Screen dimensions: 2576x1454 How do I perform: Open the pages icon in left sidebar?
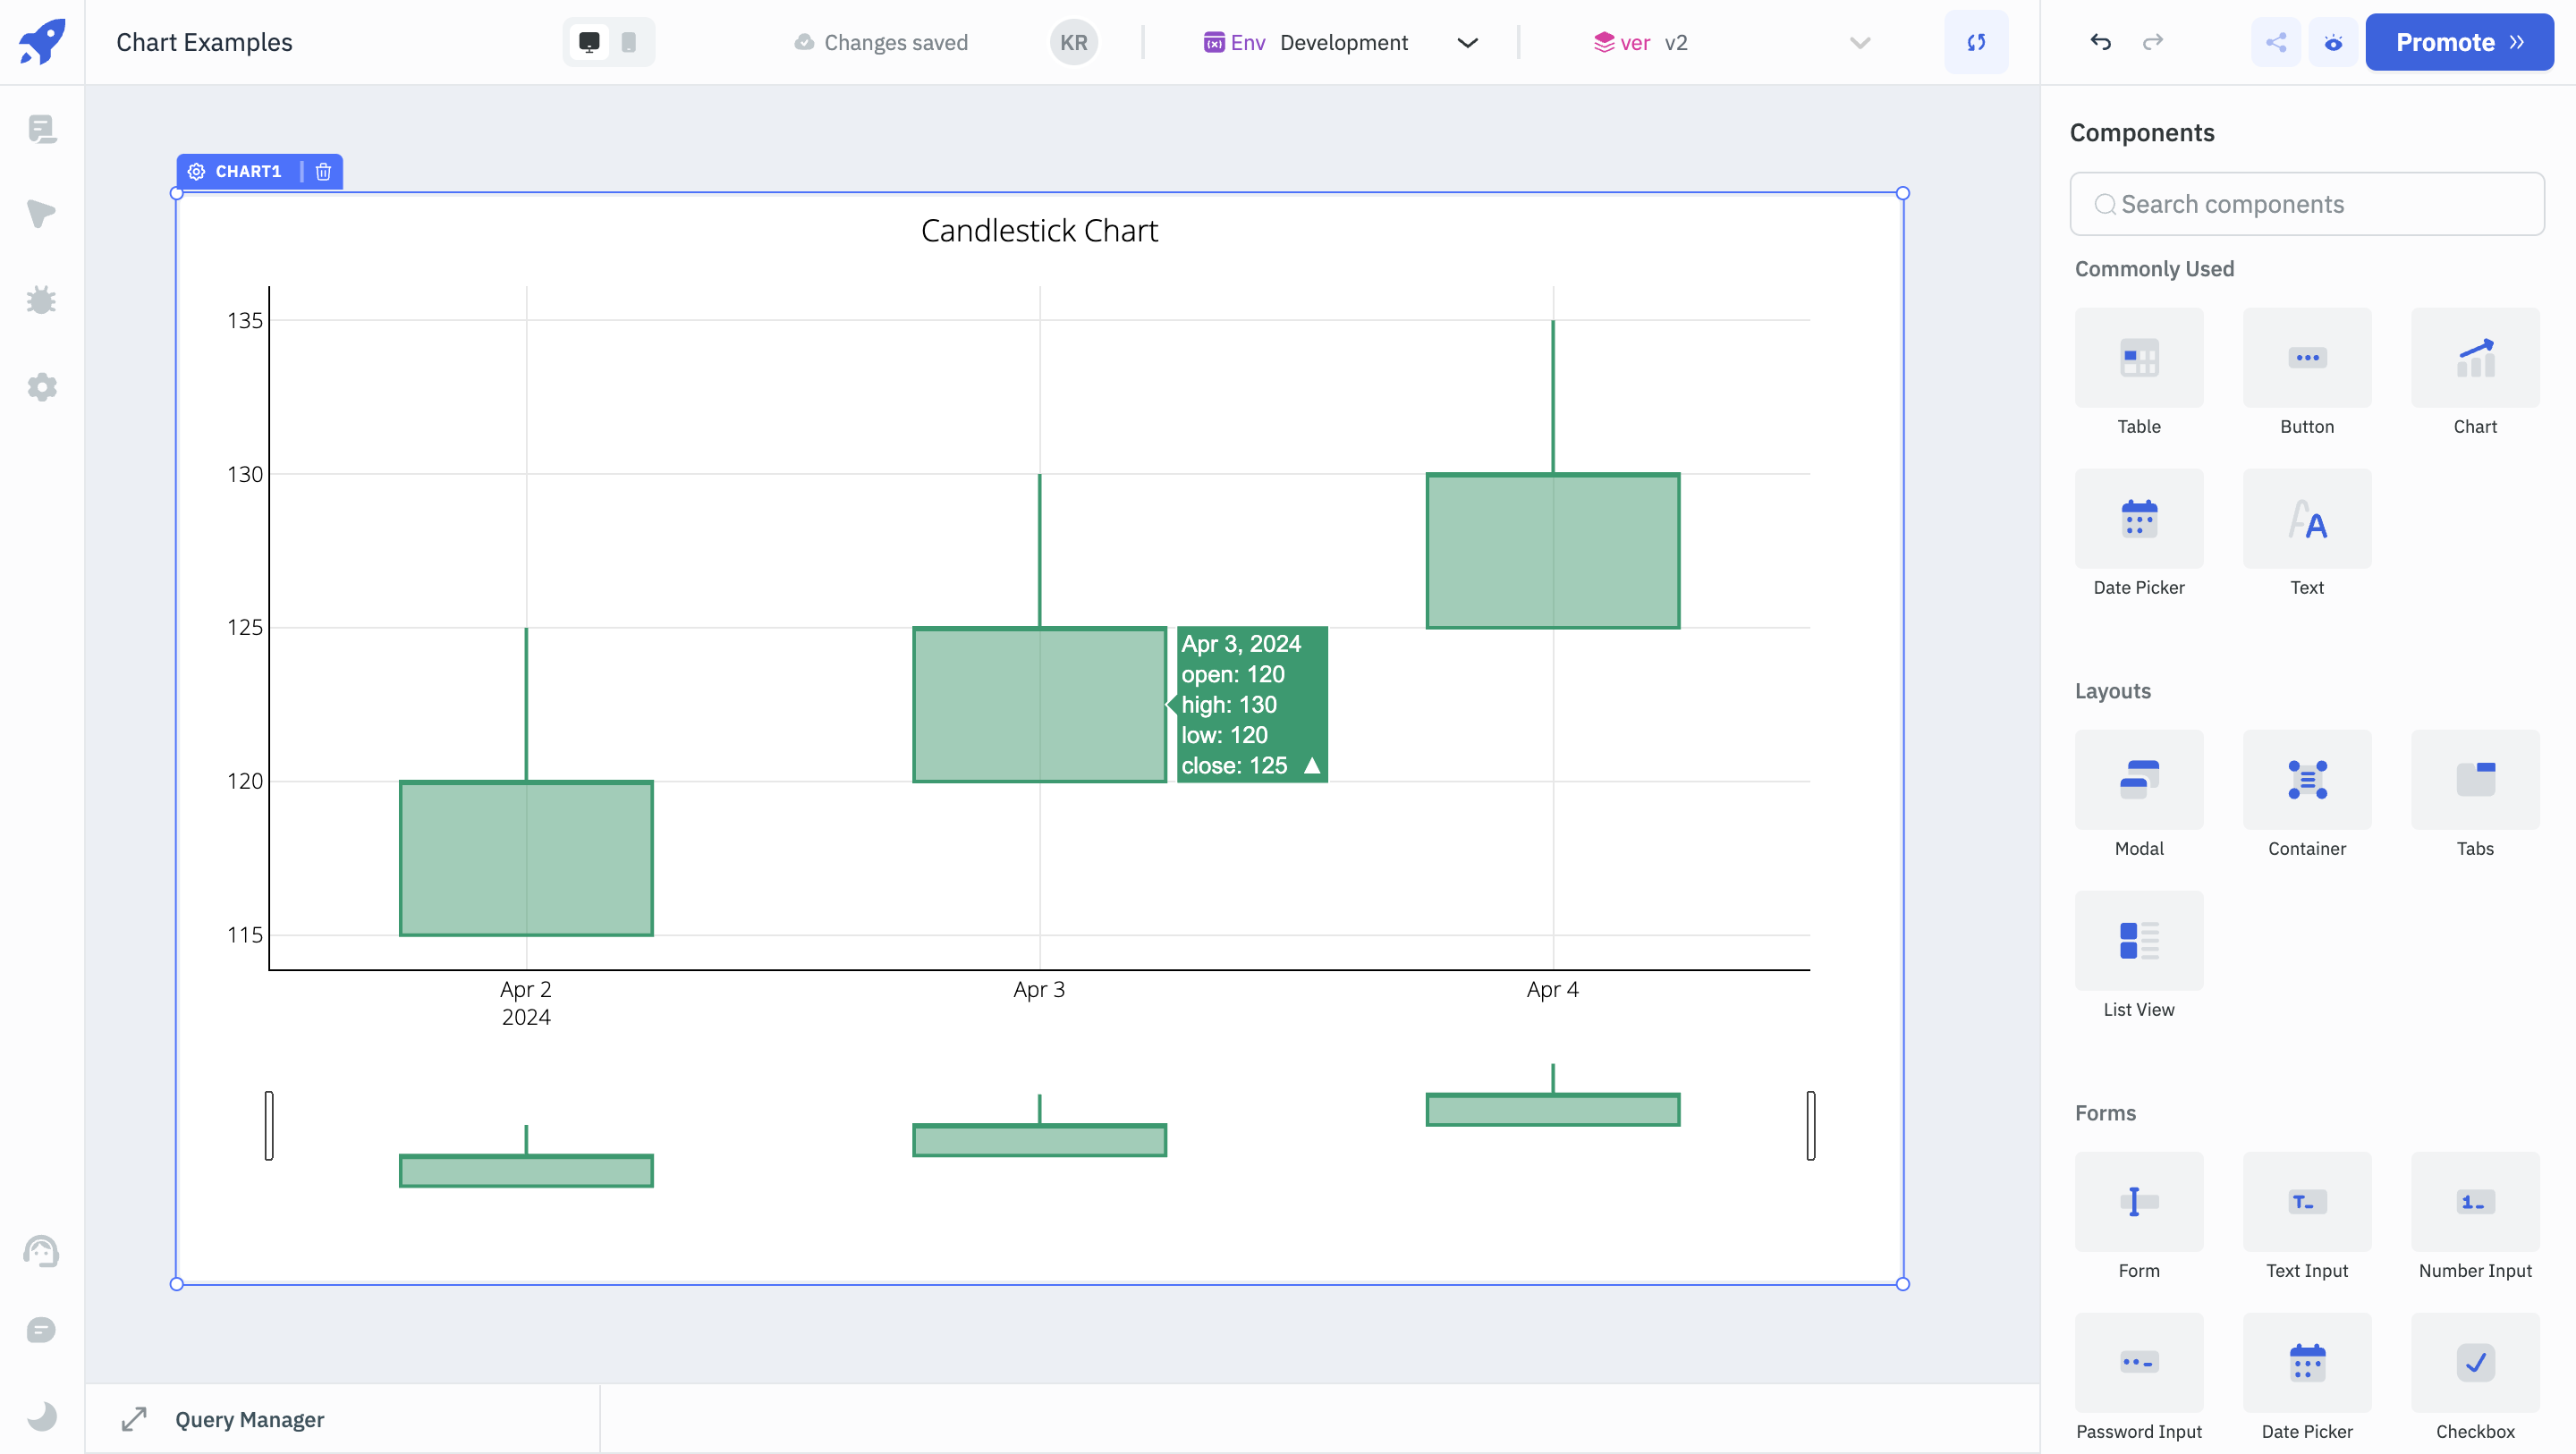[x=41, y=129]
